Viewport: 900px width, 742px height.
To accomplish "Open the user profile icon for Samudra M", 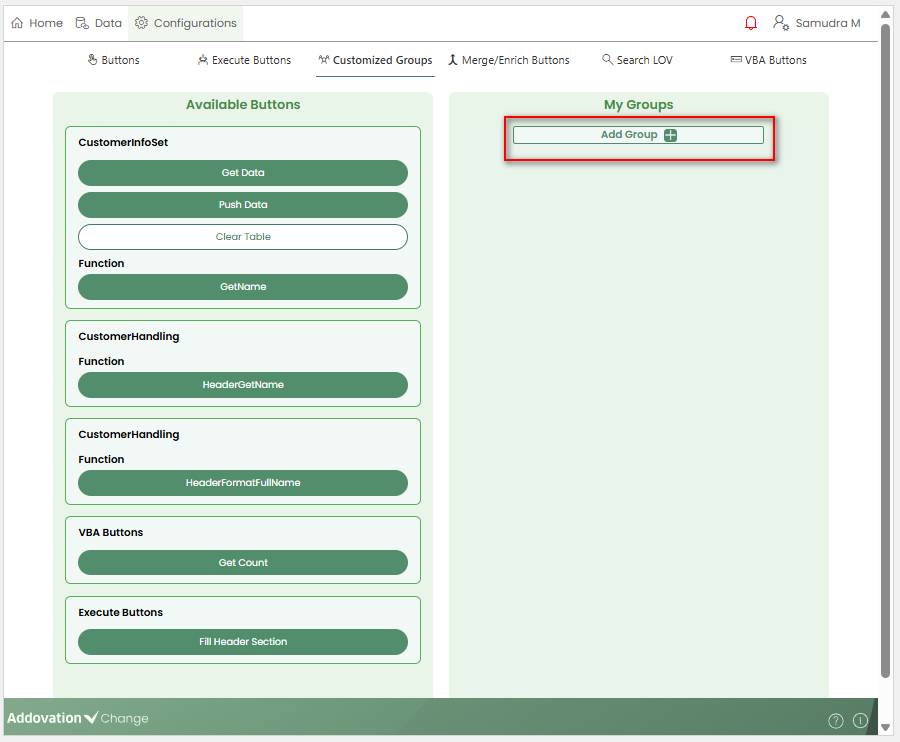I will (x=781, y=23).
